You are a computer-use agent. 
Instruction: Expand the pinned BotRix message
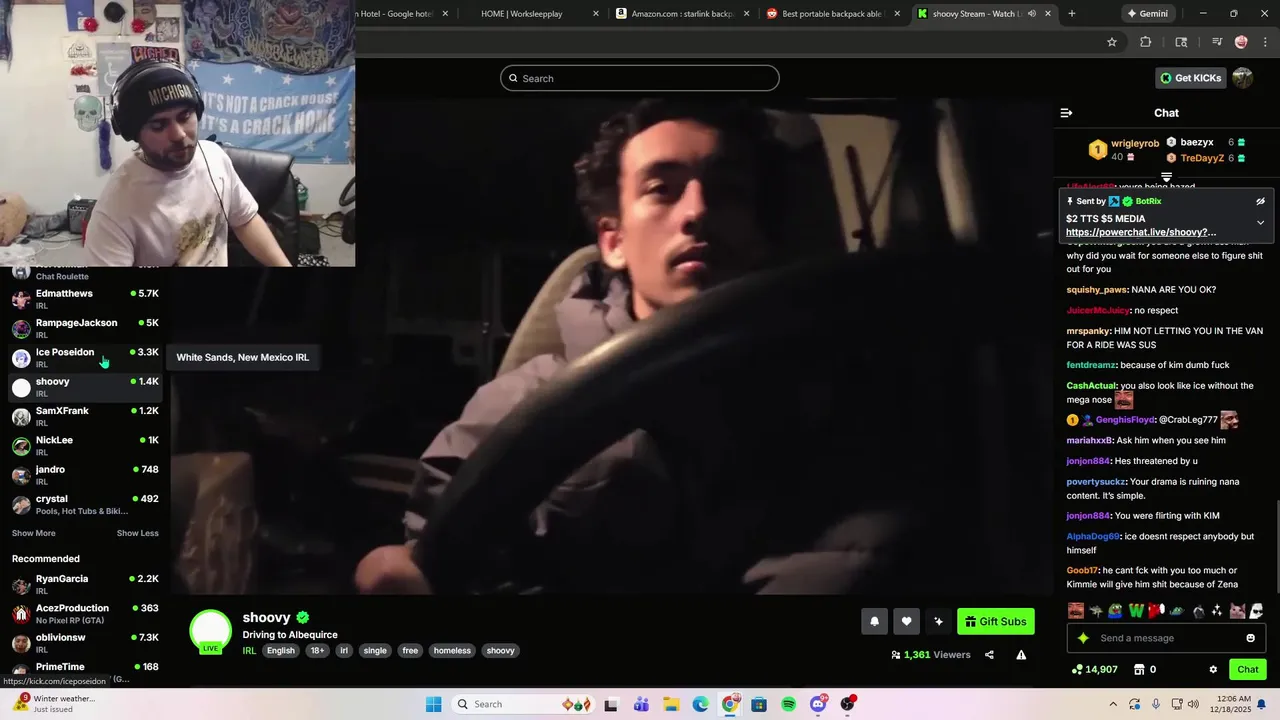point(1260,222)
